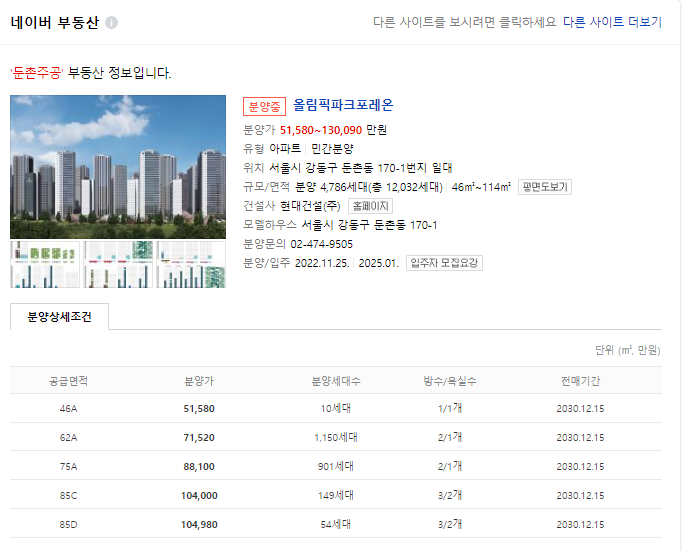Click the 전매기간 column header
The width and height of the screenshot is (683, 551).
580,381
